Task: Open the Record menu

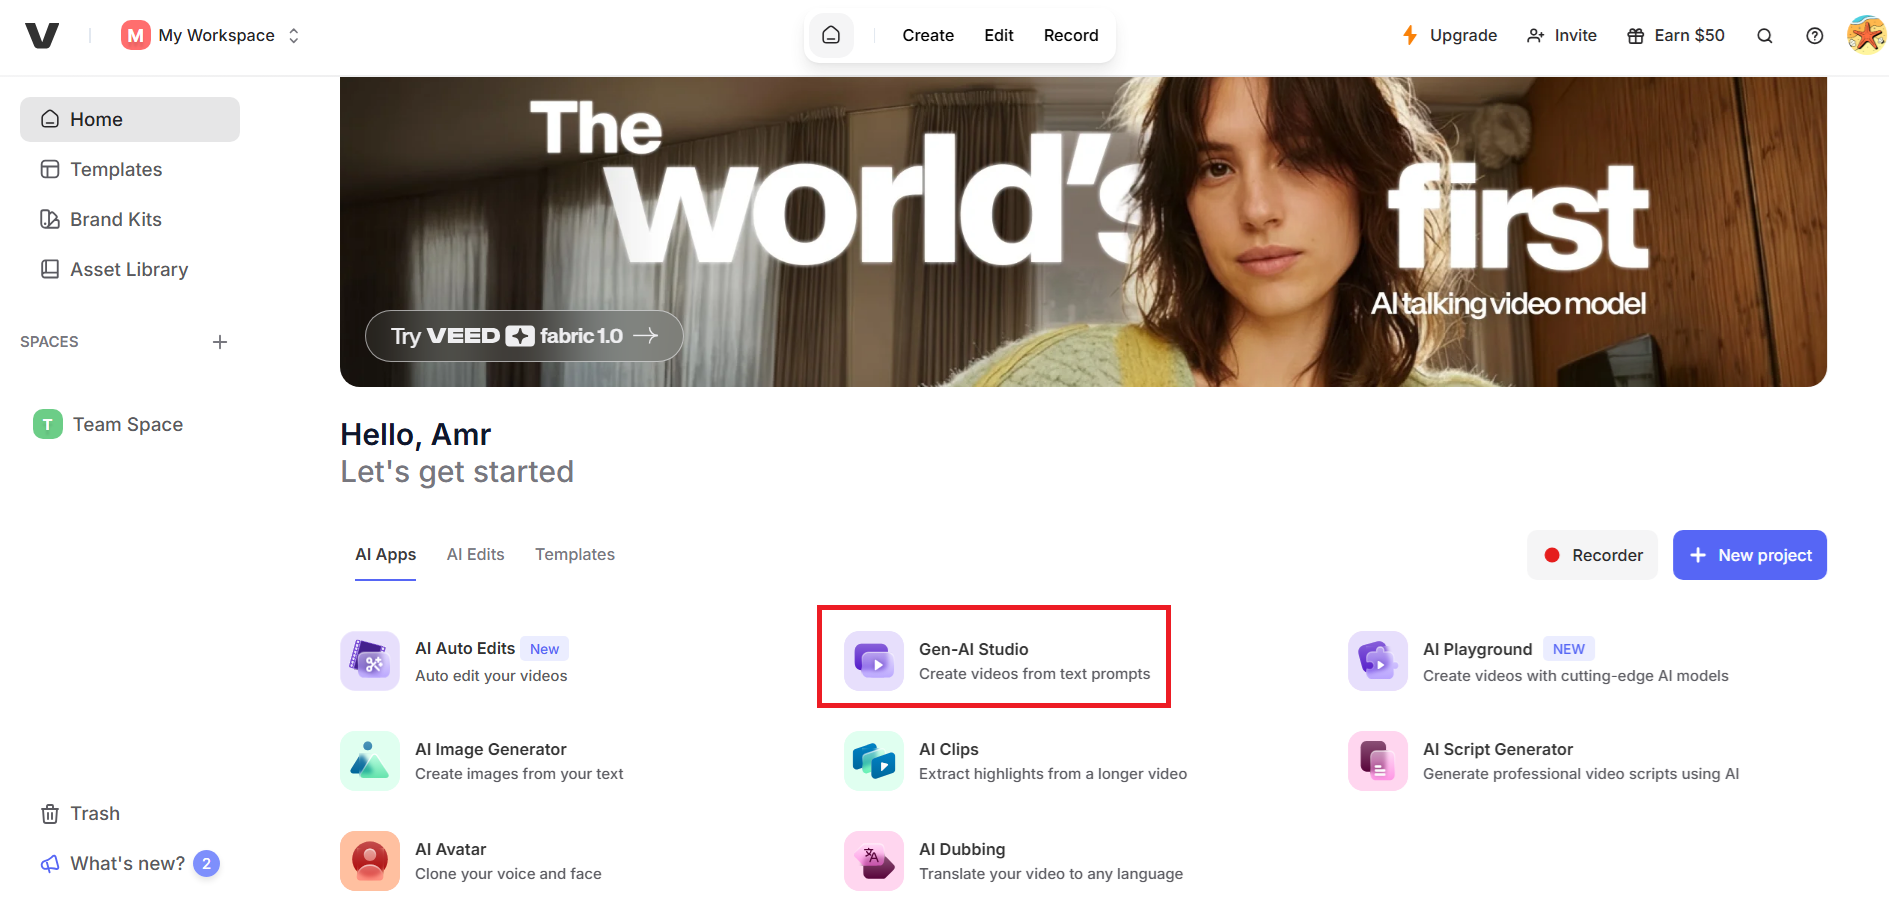Action: pos(1071,36)
